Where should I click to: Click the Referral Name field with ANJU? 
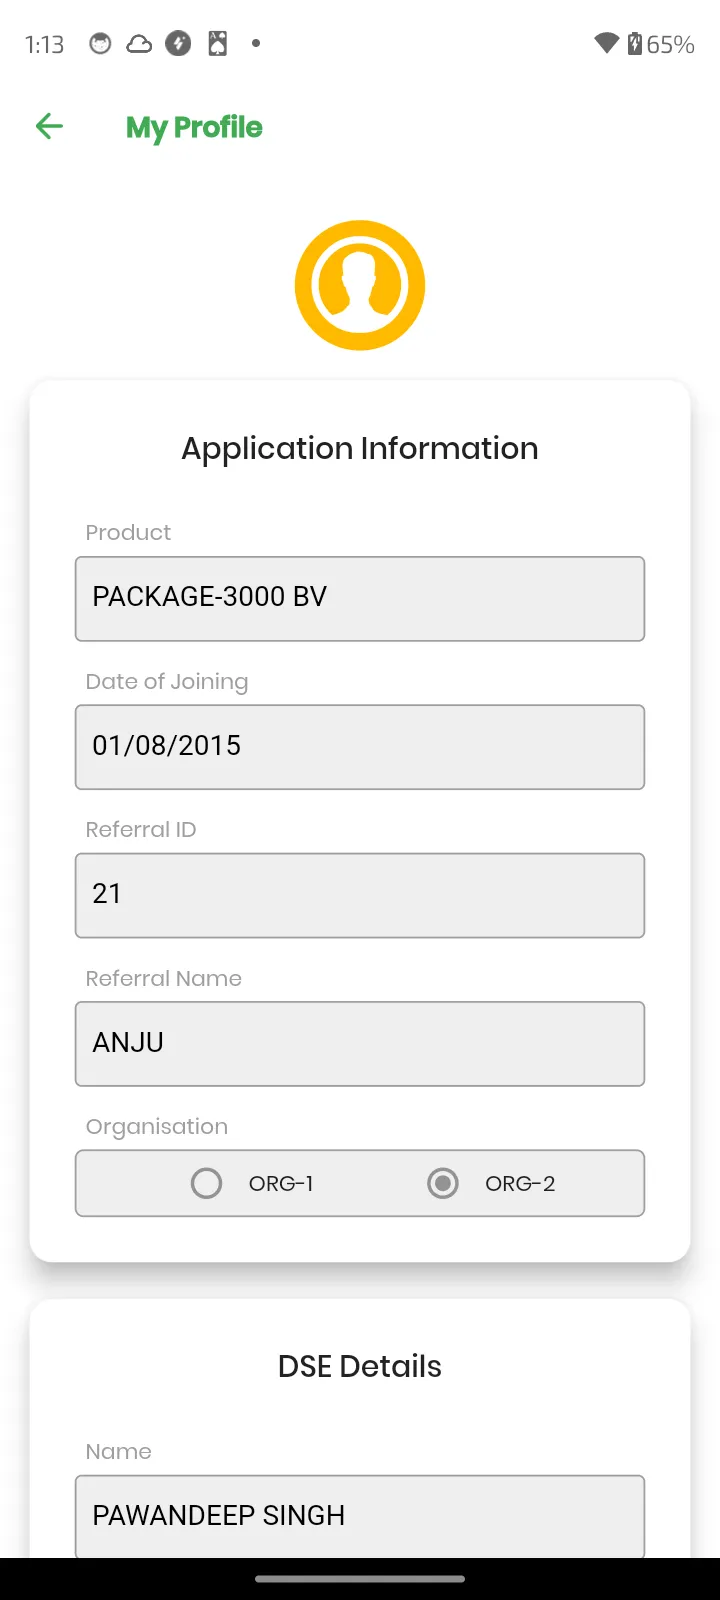point(360,1043)
